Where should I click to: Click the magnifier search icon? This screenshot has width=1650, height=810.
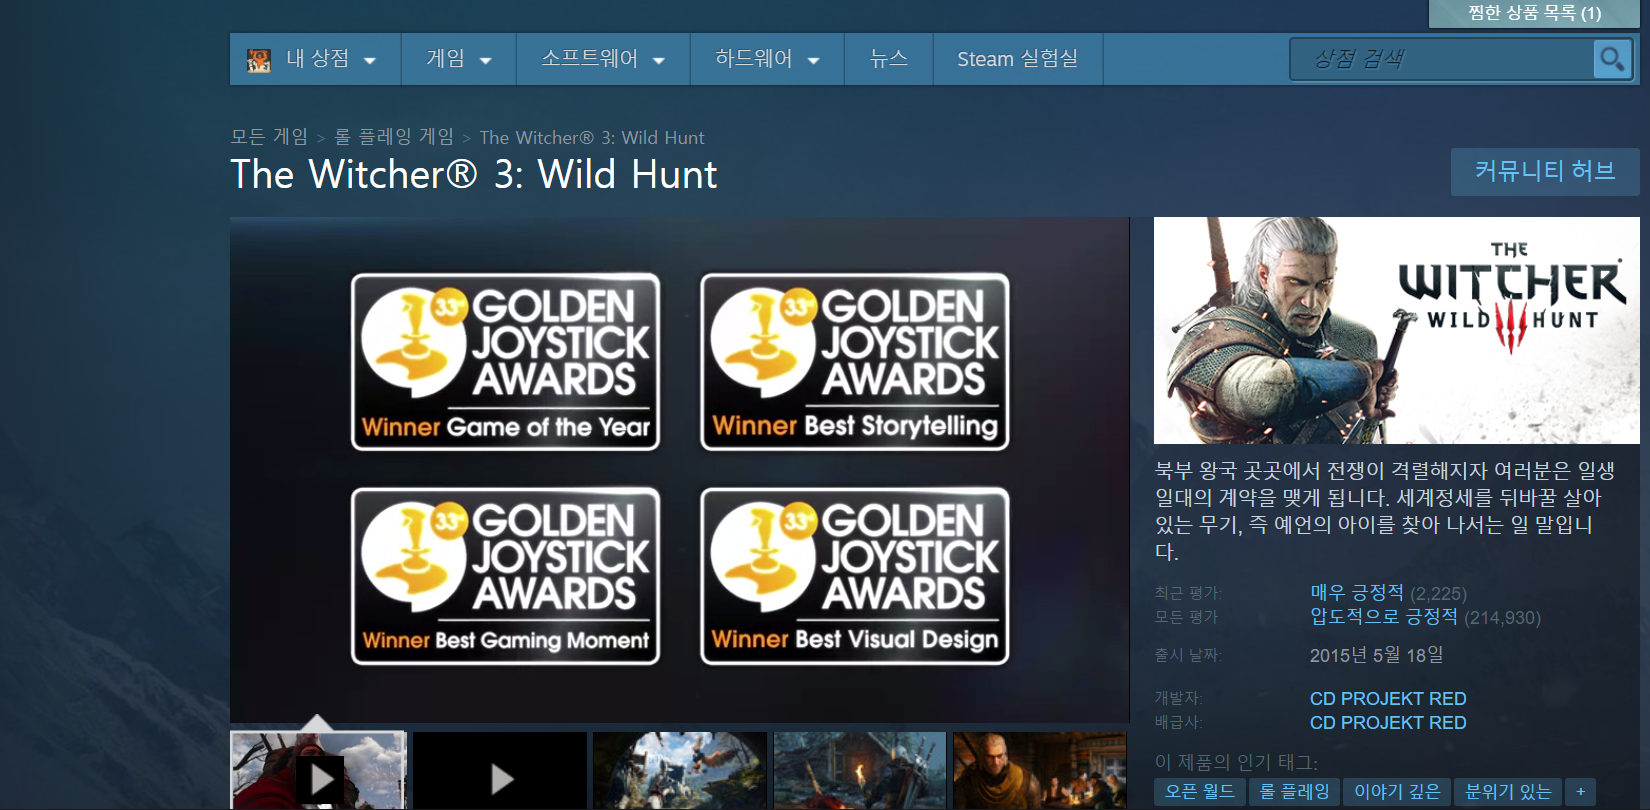click(x=1611, y=59)
